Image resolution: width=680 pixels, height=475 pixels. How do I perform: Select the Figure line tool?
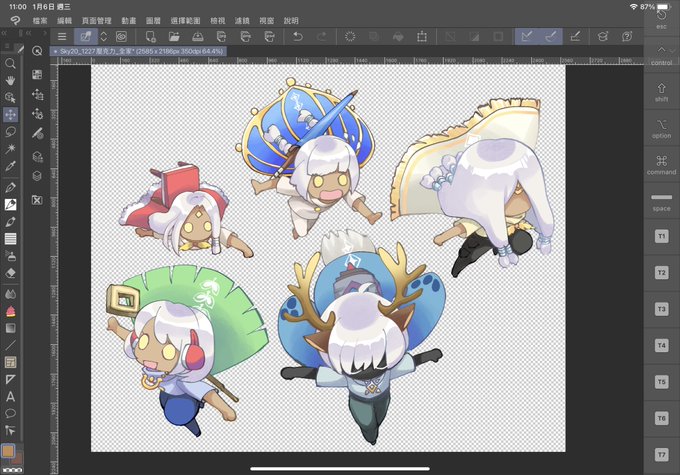point(10,345)
